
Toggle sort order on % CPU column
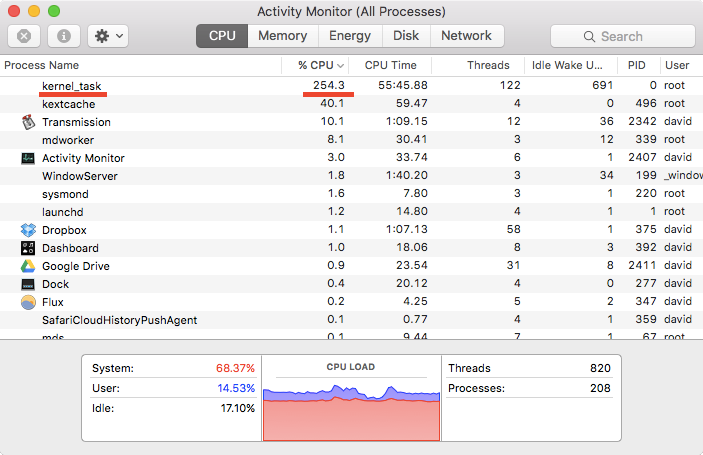click(315, 65)
